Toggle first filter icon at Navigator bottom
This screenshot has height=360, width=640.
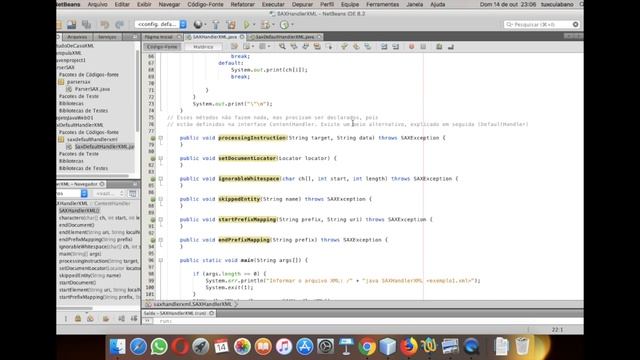[65, 318]
